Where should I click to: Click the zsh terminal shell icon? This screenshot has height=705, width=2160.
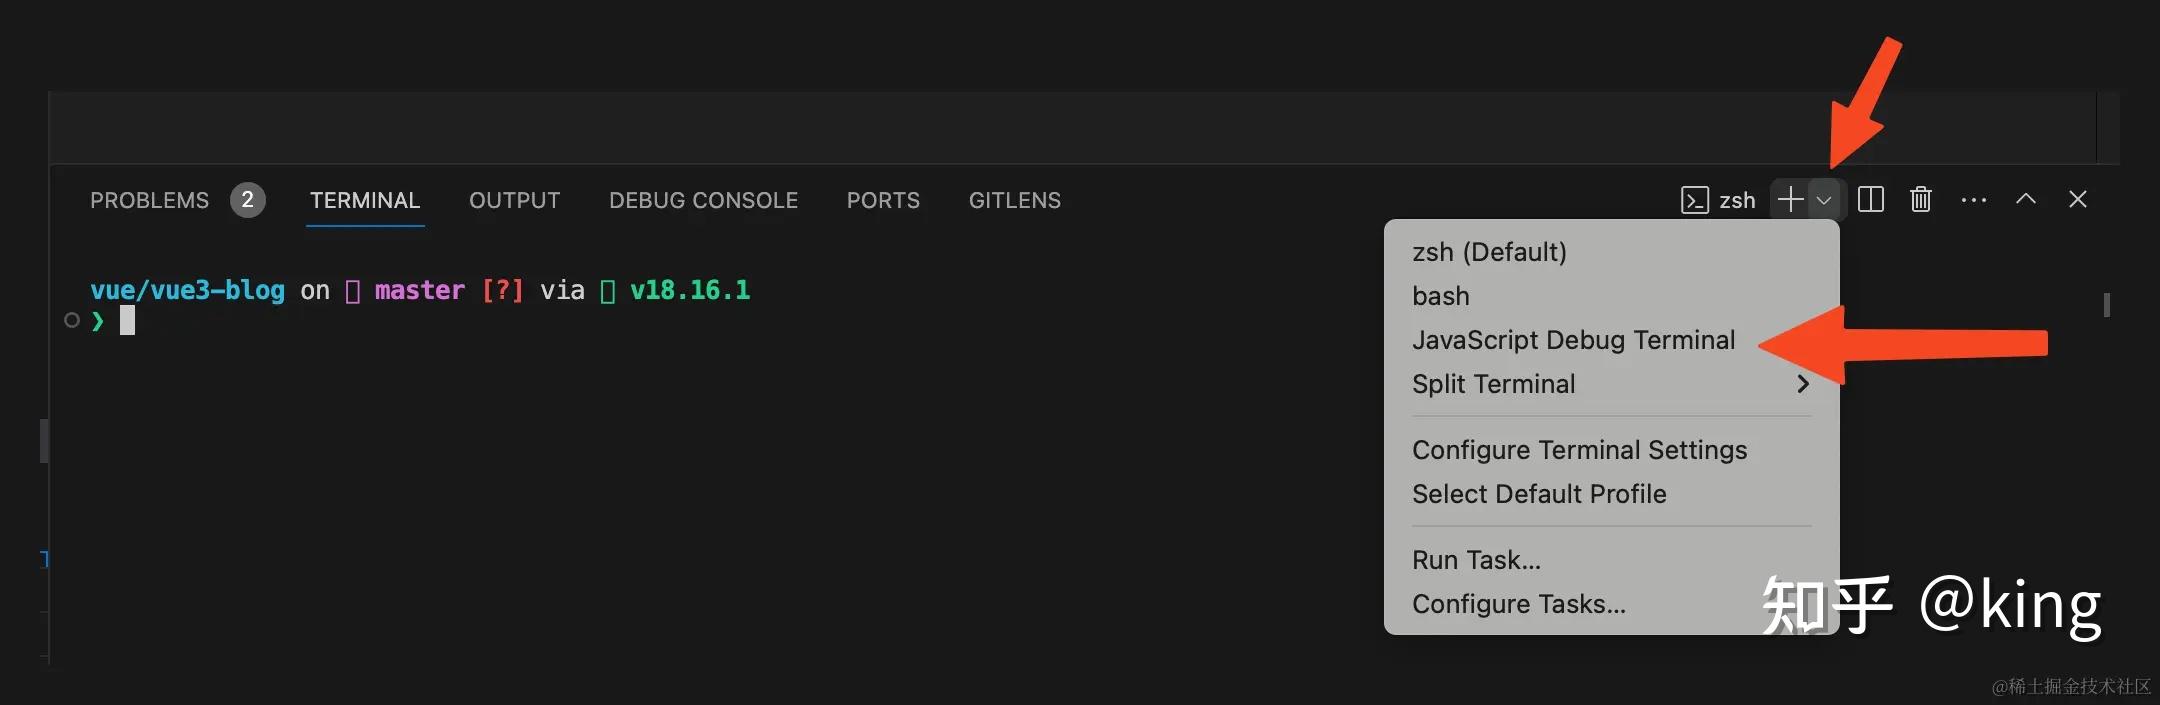pos(1694,200)
